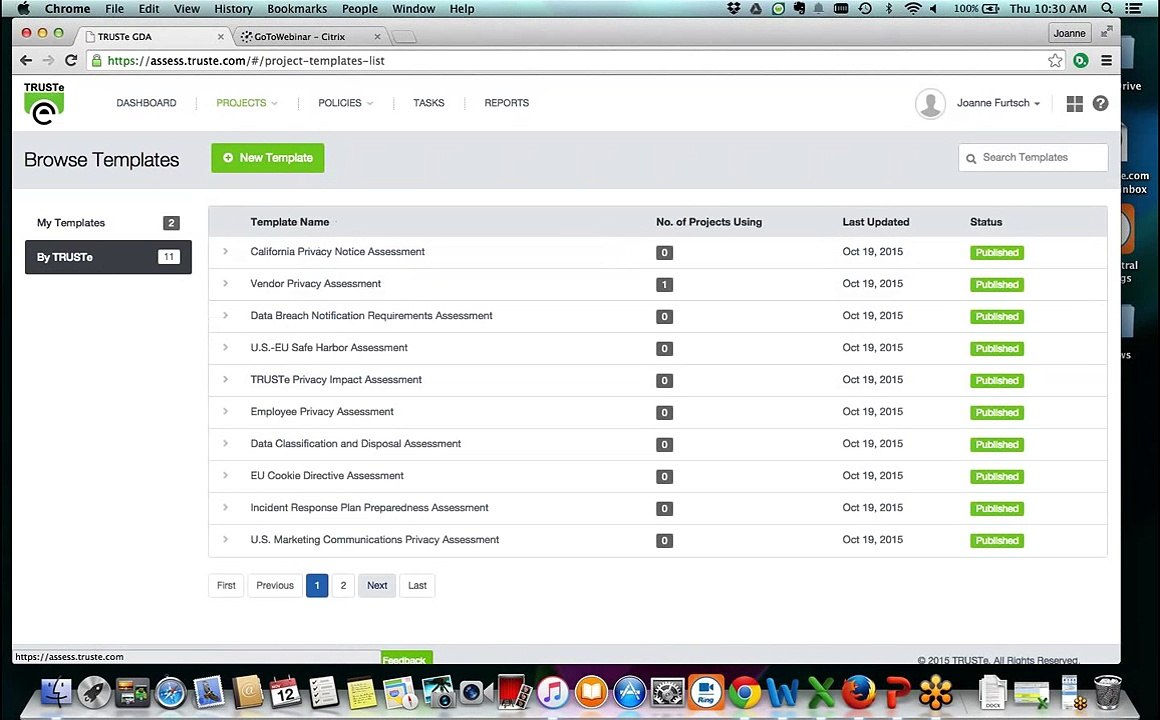Click Published status for Vendor Privacy Assessment

(997, 284)
